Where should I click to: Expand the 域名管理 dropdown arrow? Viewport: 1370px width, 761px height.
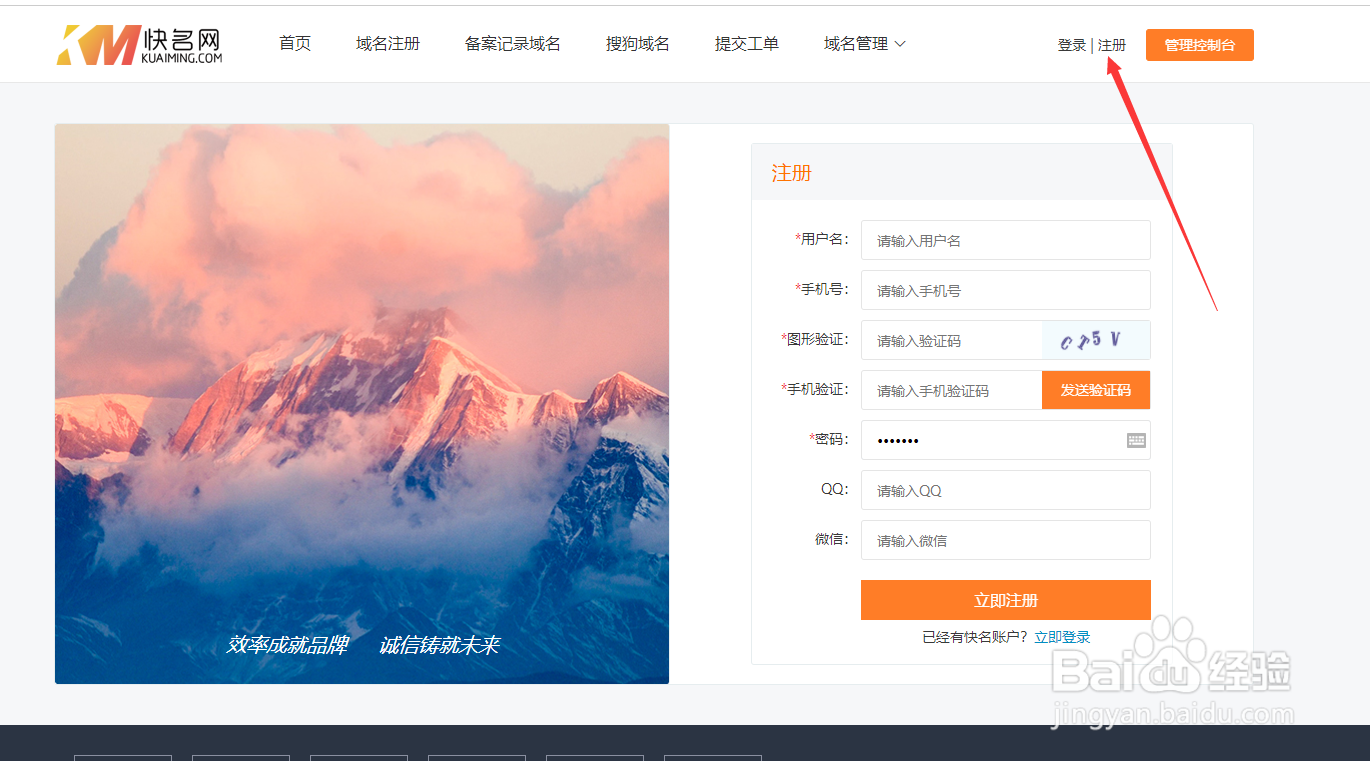(x=900, y=44)
